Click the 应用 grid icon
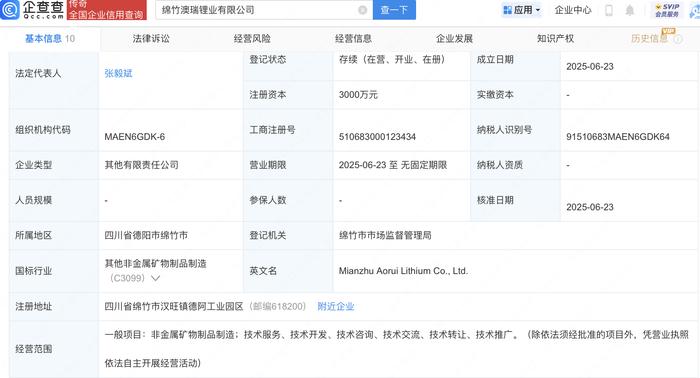This screenshot has height=378, width=700. tap(507, 10)
